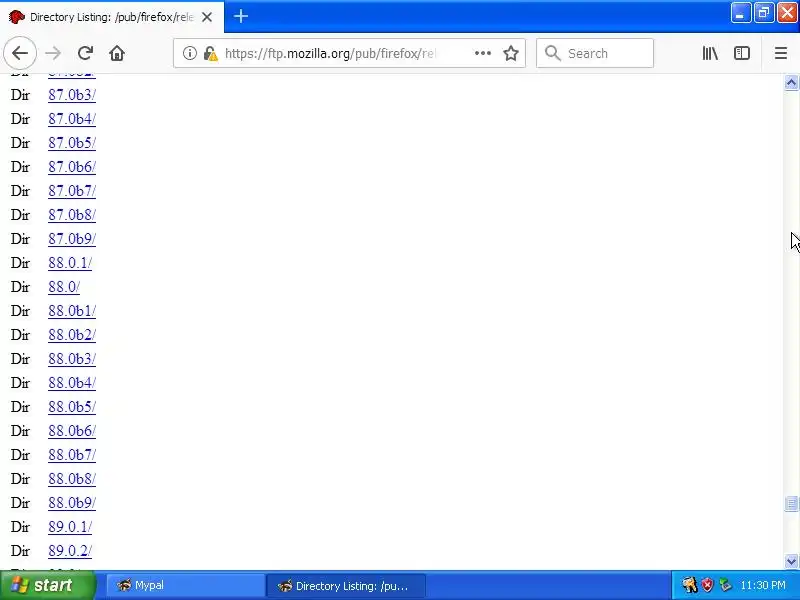Image resolution: width=800 pixels, height=600 pixels.
Task: Restore down the browser window
Action: (764, 13)
